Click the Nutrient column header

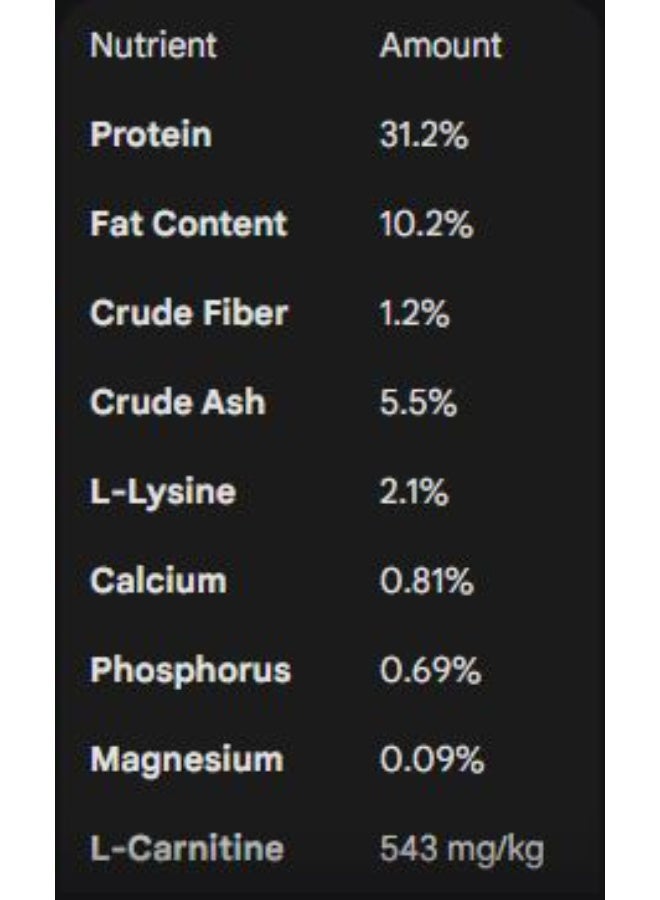[x=153, y=46]
